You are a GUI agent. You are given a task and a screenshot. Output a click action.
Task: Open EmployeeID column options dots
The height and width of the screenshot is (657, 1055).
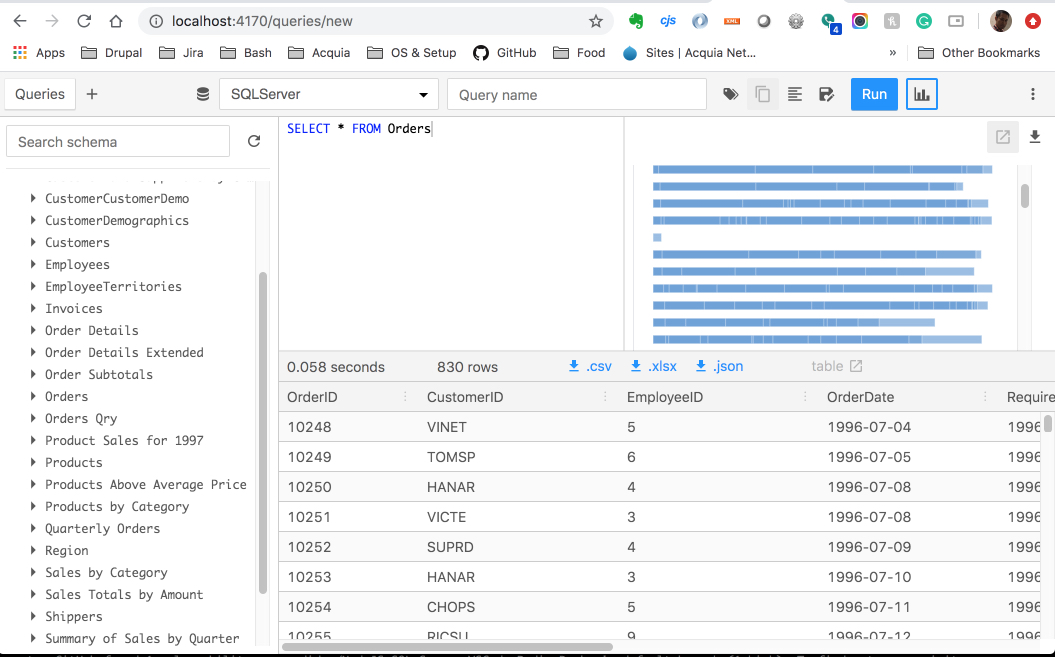pyautogui.click(x=805, y=396)
